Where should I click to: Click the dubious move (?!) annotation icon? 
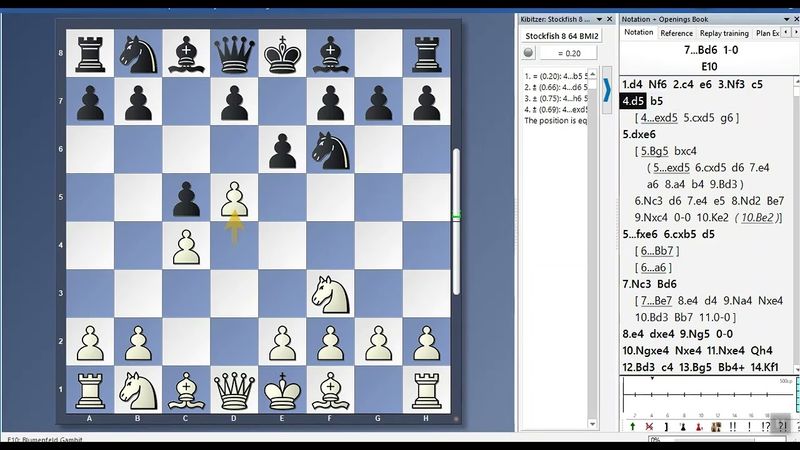click(783, 427)
